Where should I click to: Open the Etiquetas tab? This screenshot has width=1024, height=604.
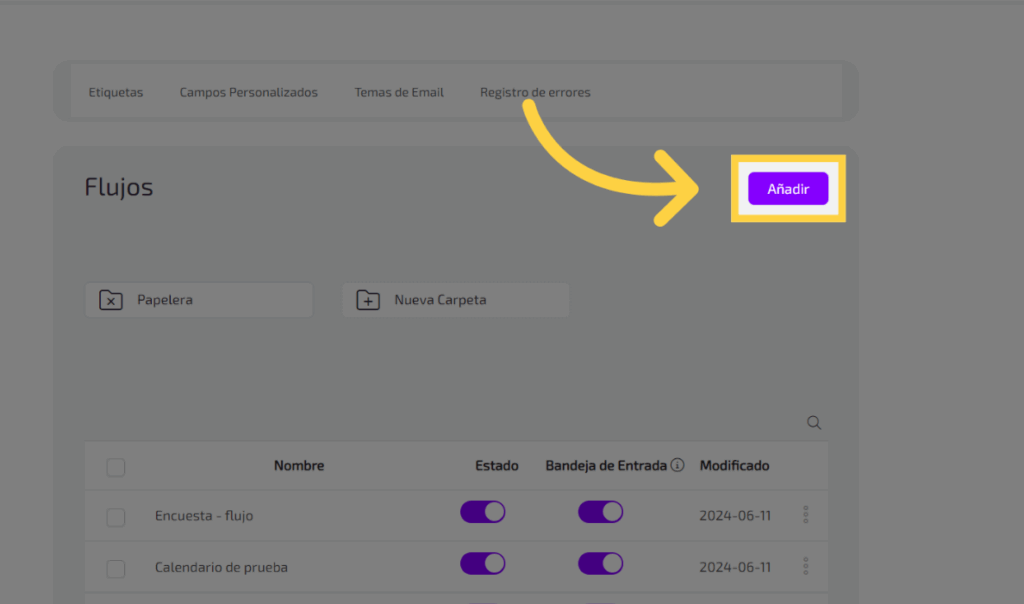coord(116,92)
